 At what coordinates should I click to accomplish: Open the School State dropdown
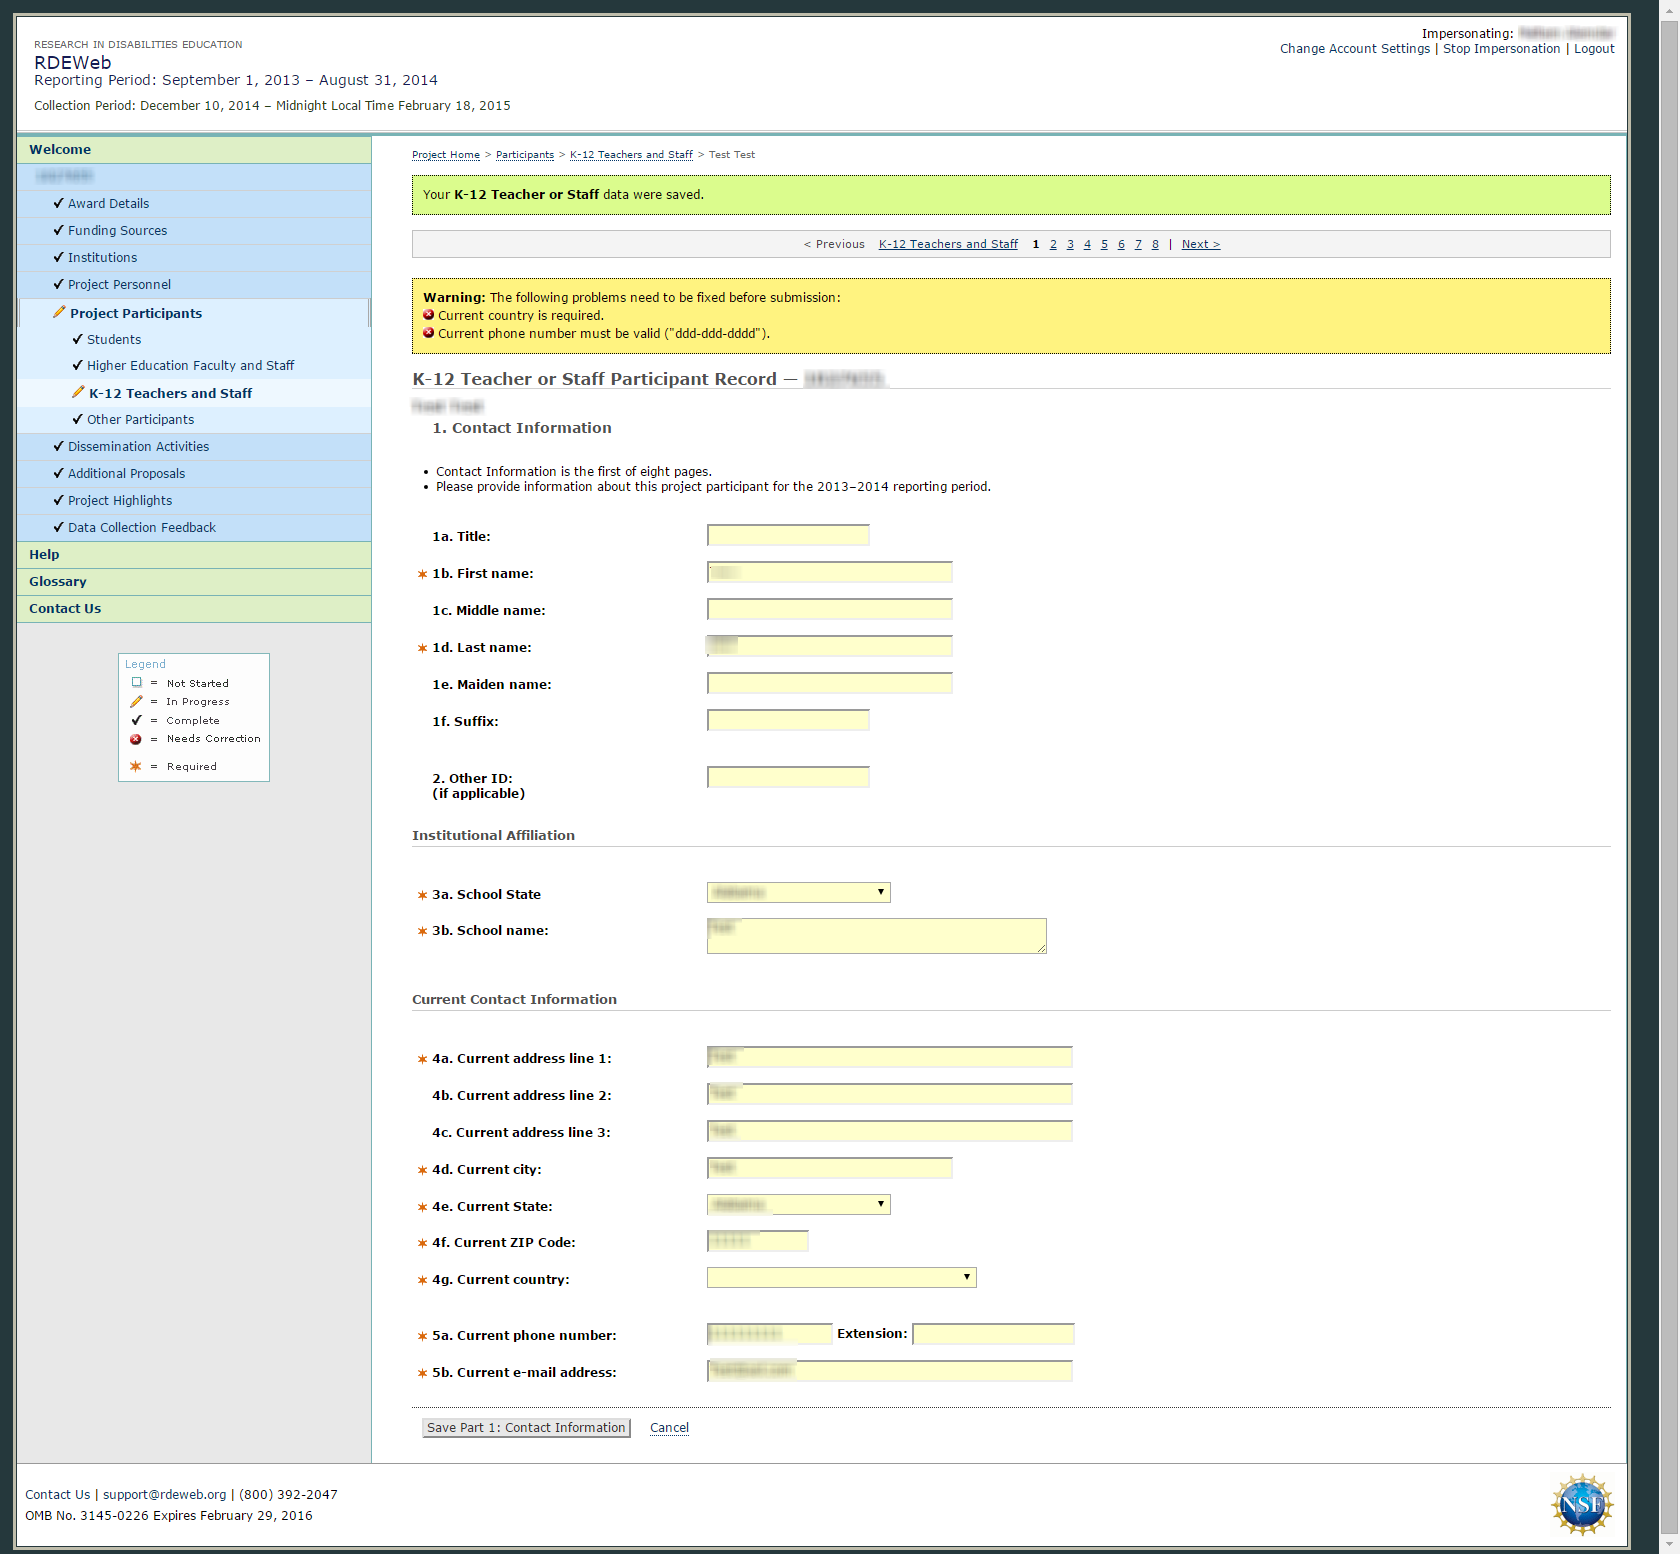coord(798,893)
